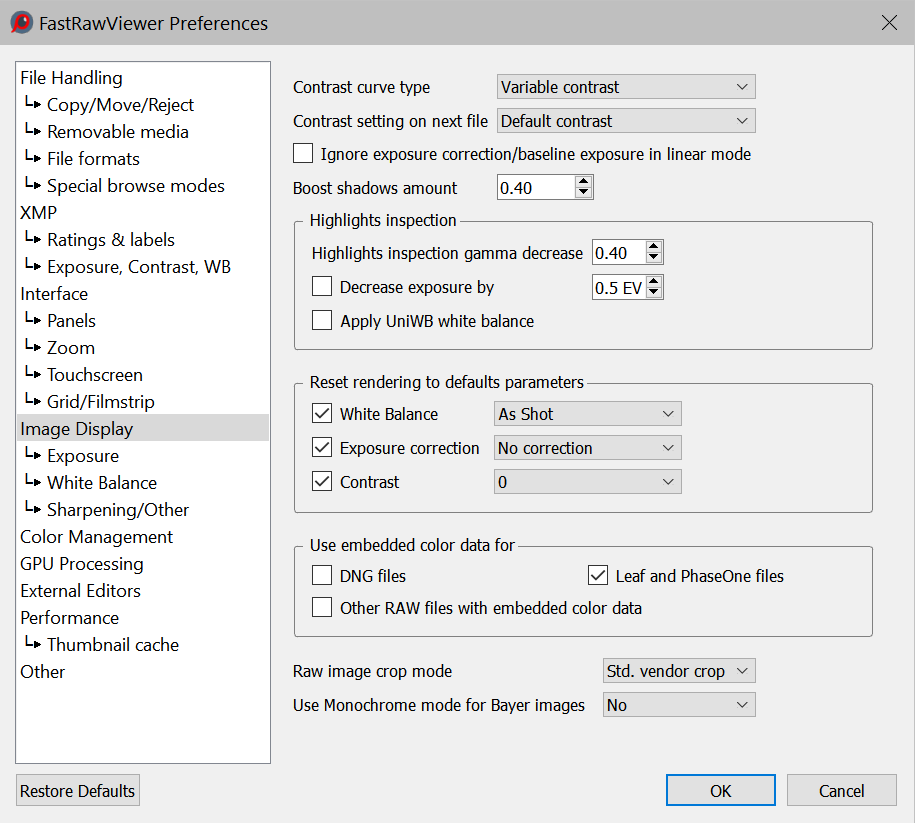Viewport: 915px width, 823px height.
Task: Expand the Raw image crop mode dropdown
Action: pyautogui.click(x=679, y=671)
